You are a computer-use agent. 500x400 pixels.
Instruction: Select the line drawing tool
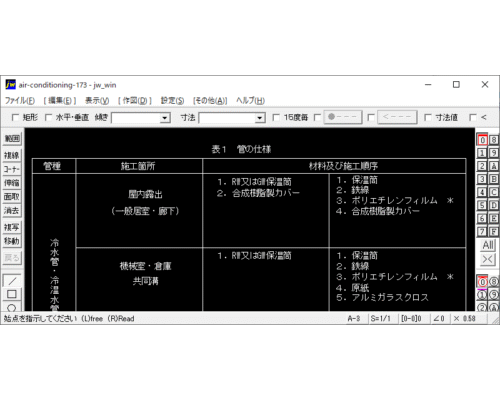pos(12,281)
